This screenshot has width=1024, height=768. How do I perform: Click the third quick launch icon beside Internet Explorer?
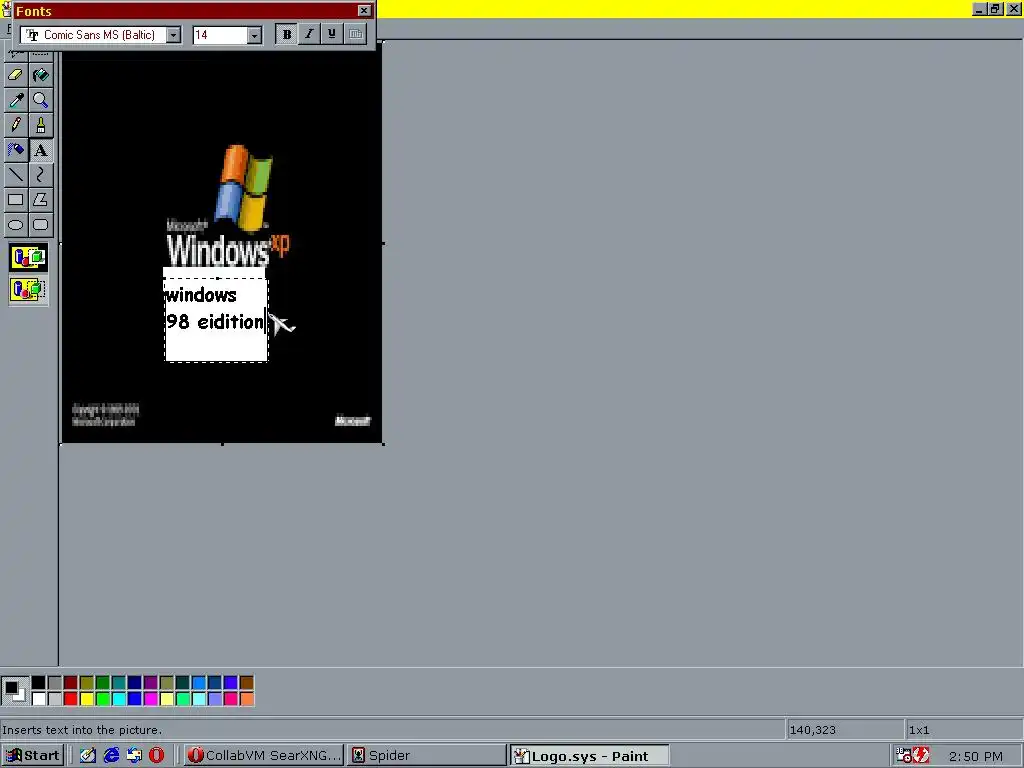pyautogui.click(x=134, y=756)
